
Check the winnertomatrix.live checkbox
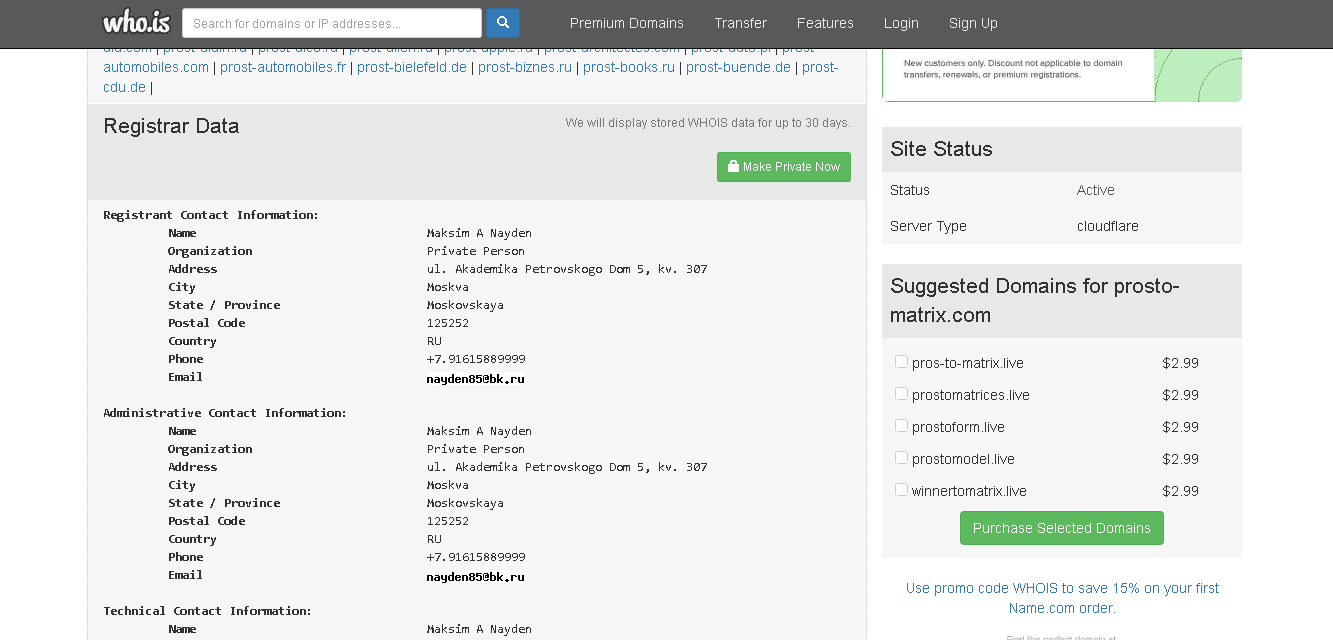901,490
